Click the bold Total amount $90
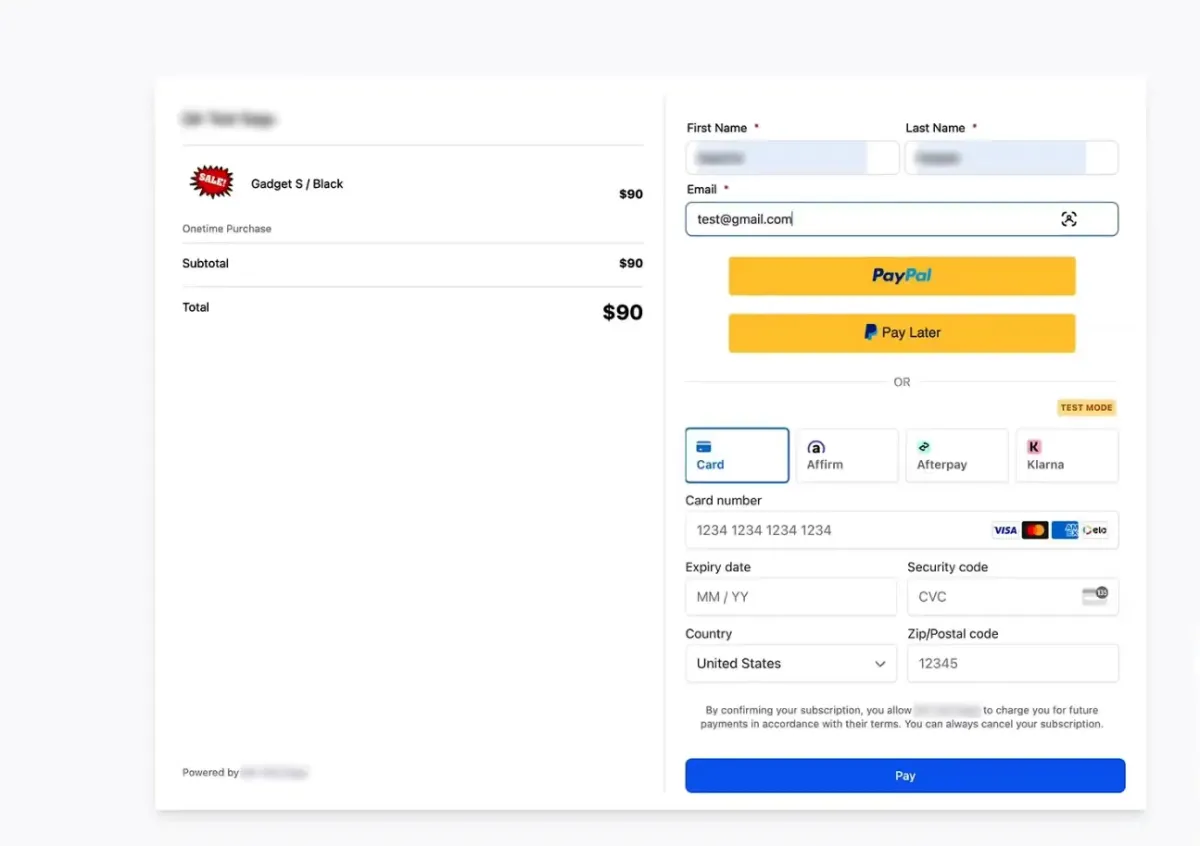This screenshot has height=846, width=1200. [622, 312]
